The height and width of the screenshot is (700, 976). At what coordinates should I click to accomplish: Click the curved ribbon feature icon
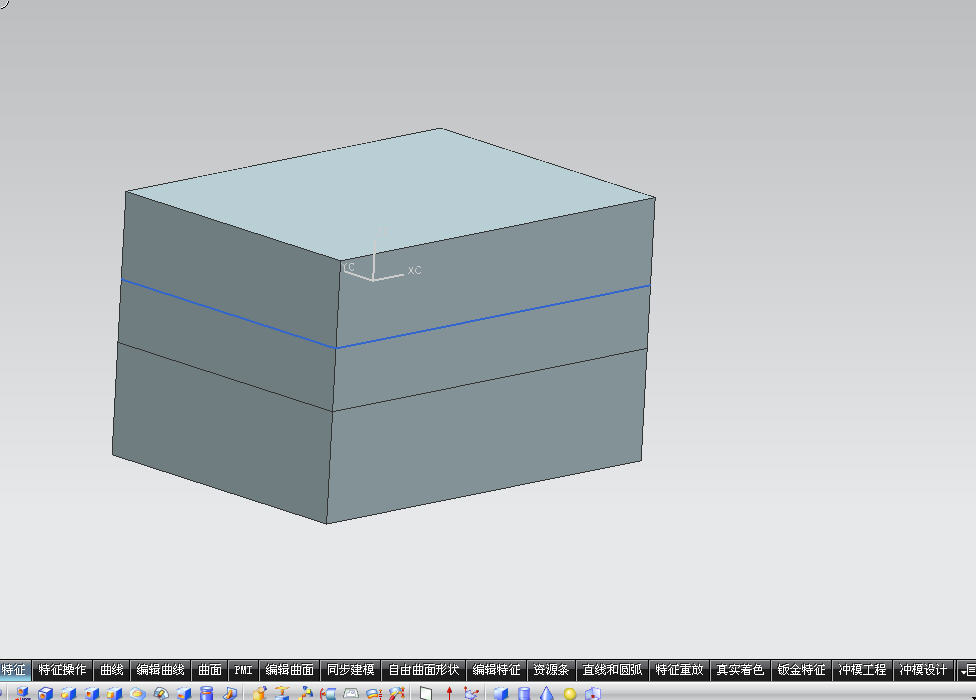373,693
